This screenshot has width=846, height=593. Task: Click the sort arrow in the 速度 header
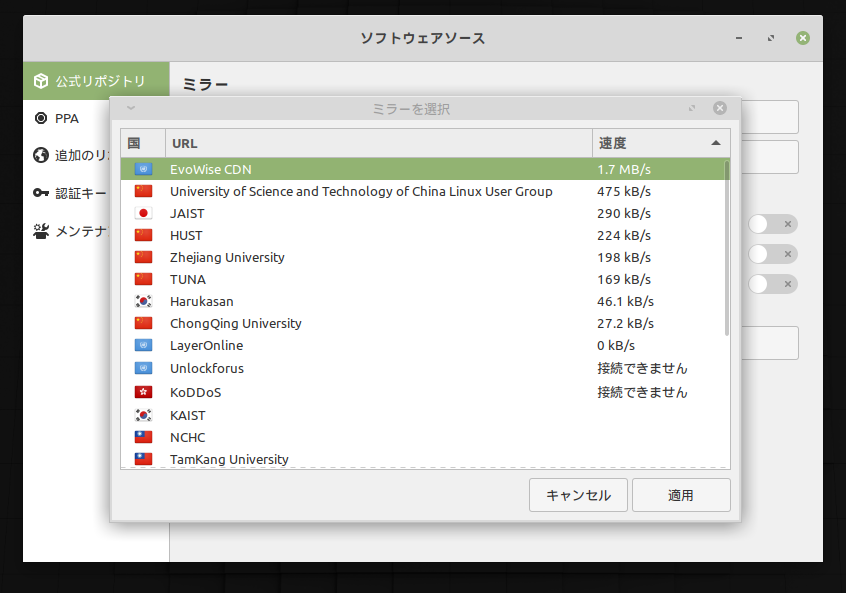[715, 143]
